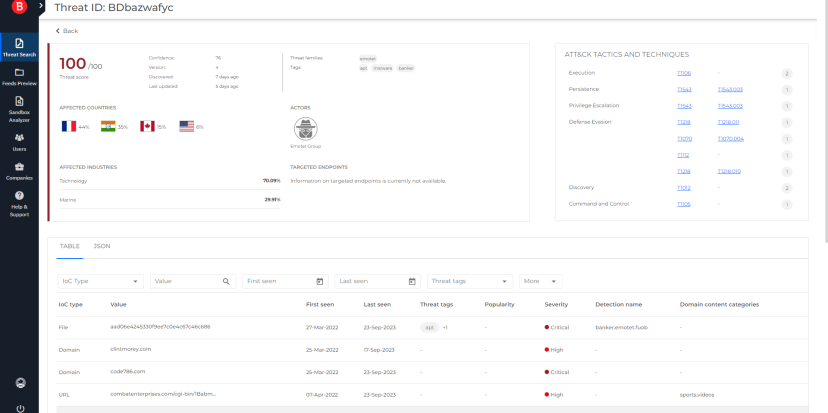Switch to the JSON tab
This screenshot has width=828, height=413.
[102, 245]
